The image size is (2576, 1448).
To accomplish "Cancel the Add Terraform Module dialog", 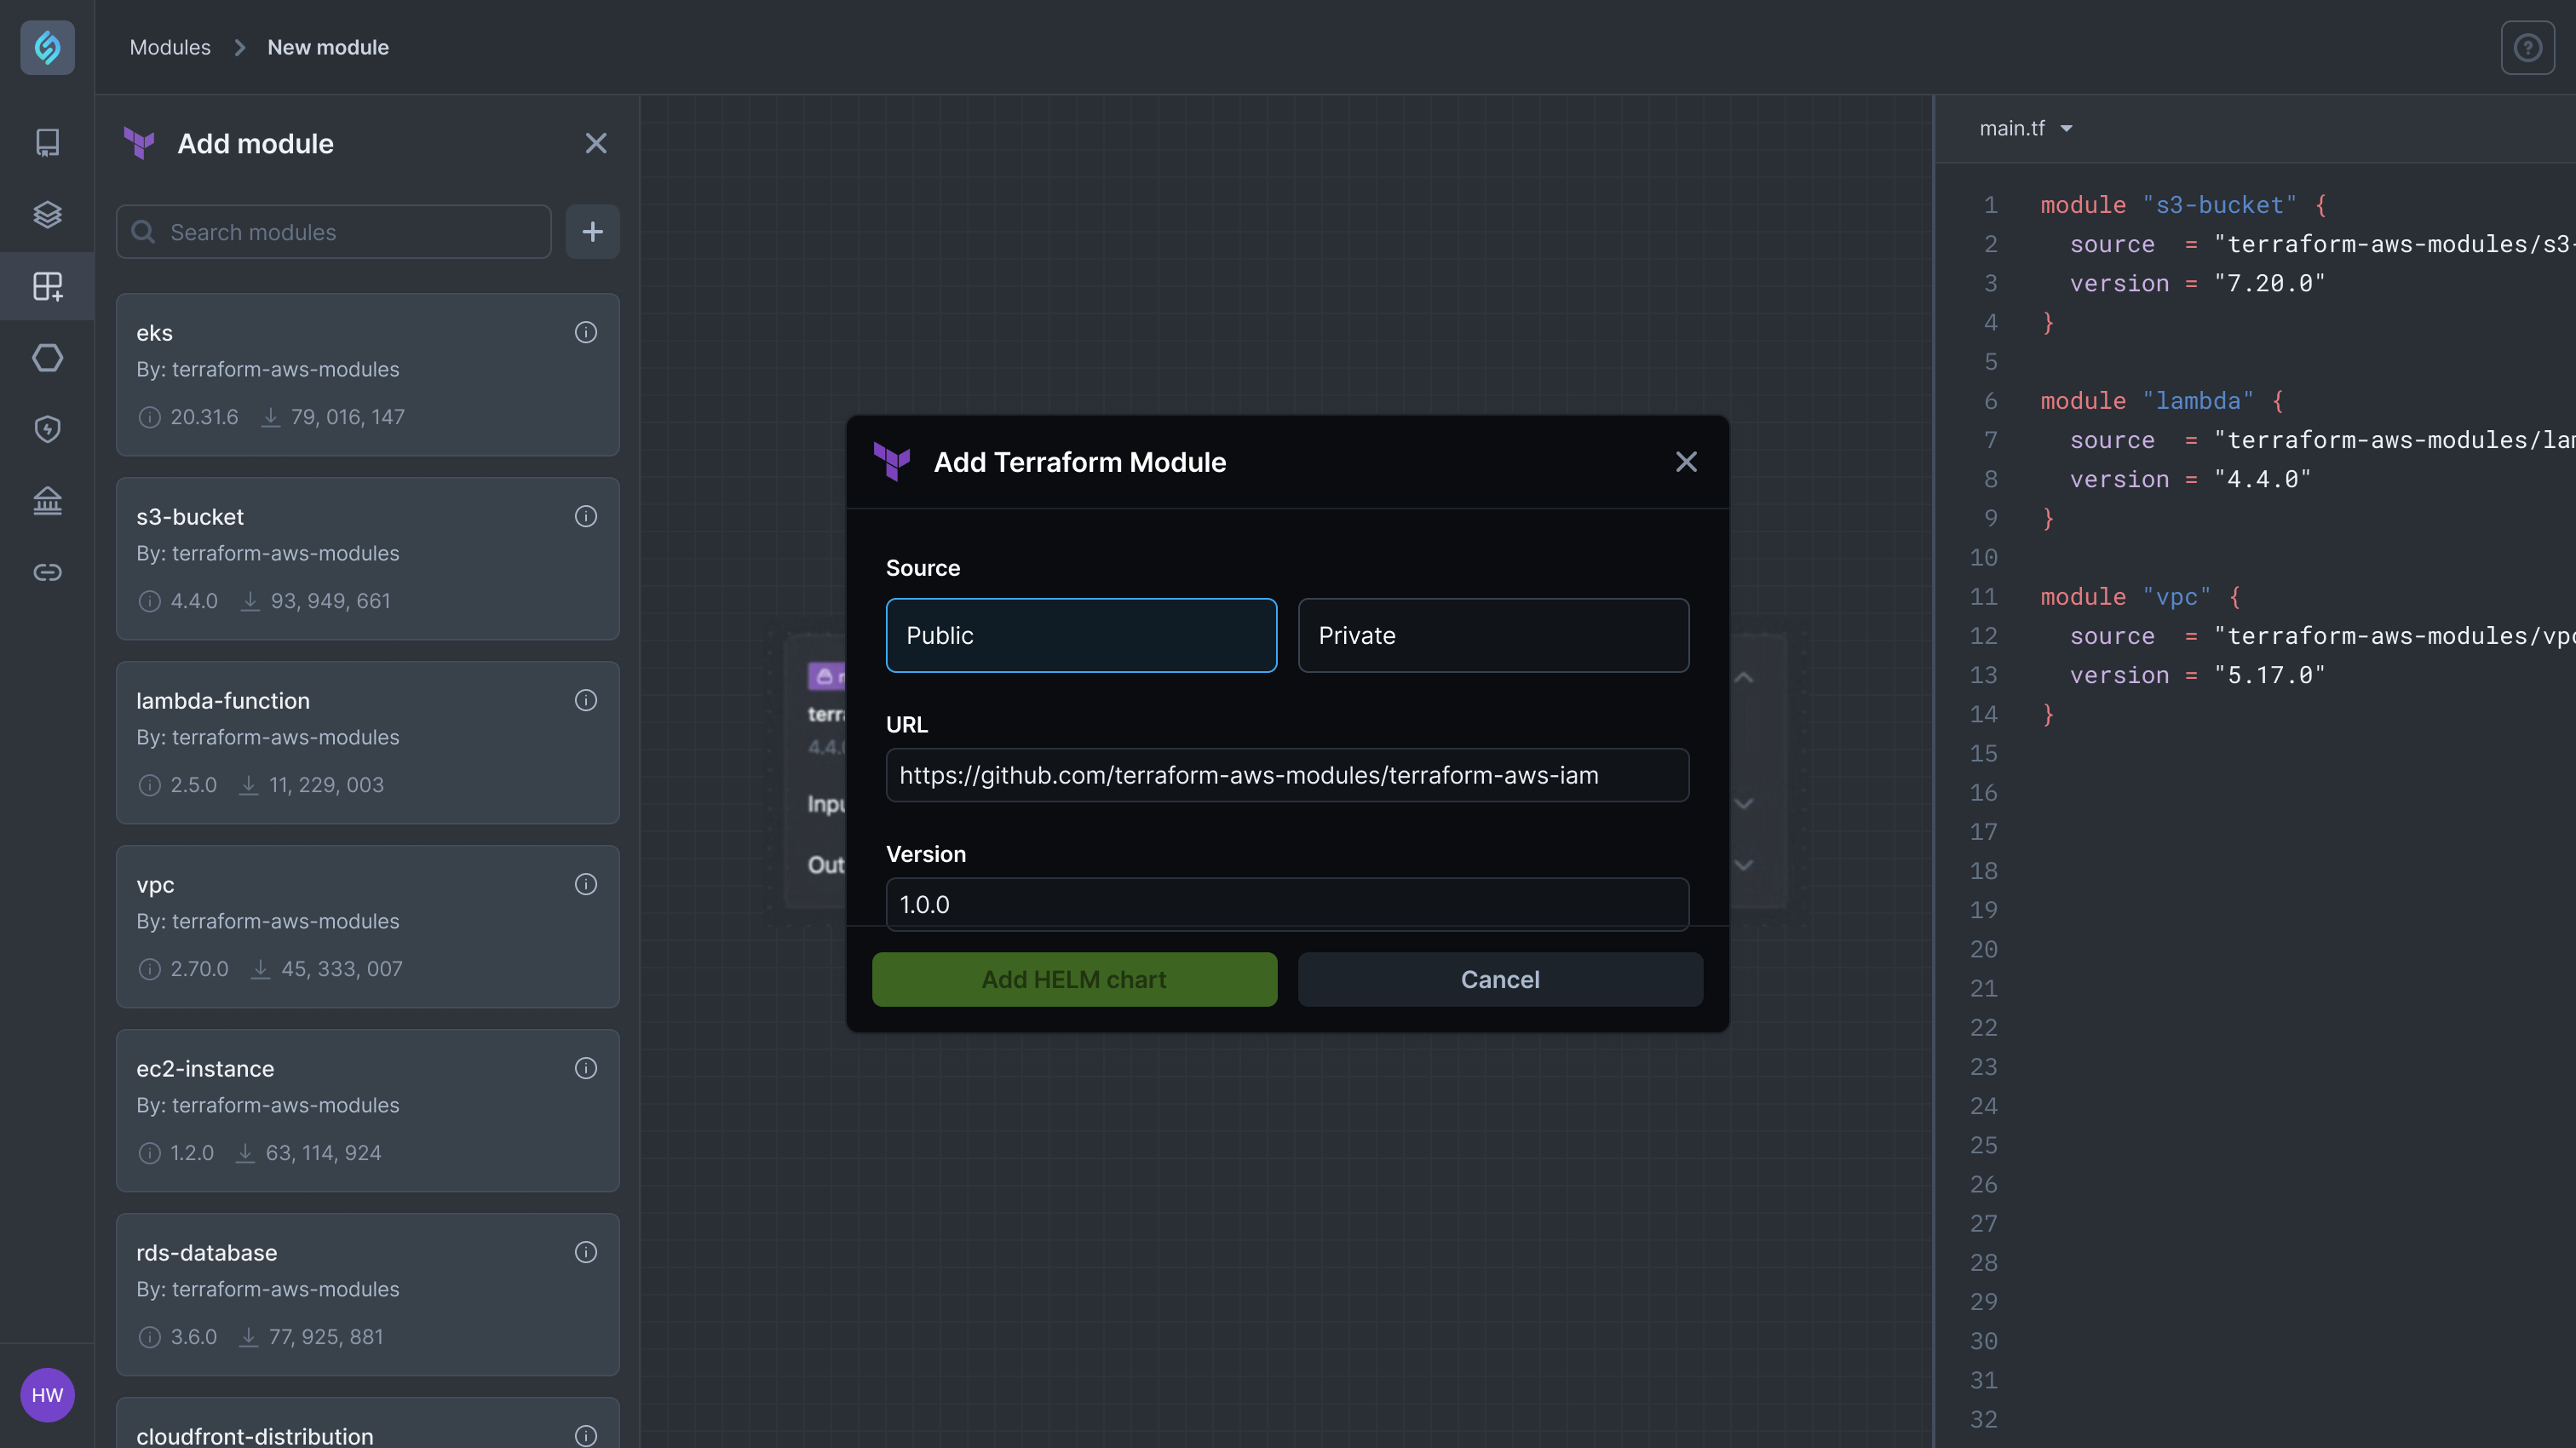I will [x=1500, y=979].
